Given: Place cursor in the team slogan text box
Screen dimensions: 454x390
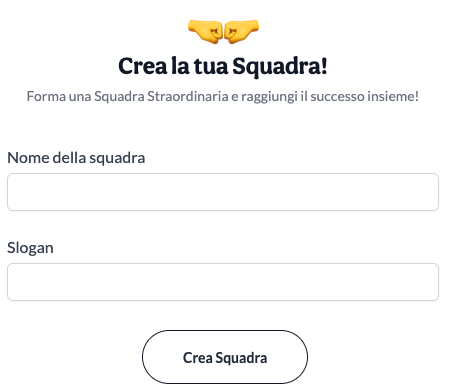Looking at the screenshot, I should pyautogui.click(x=223, y=282).
